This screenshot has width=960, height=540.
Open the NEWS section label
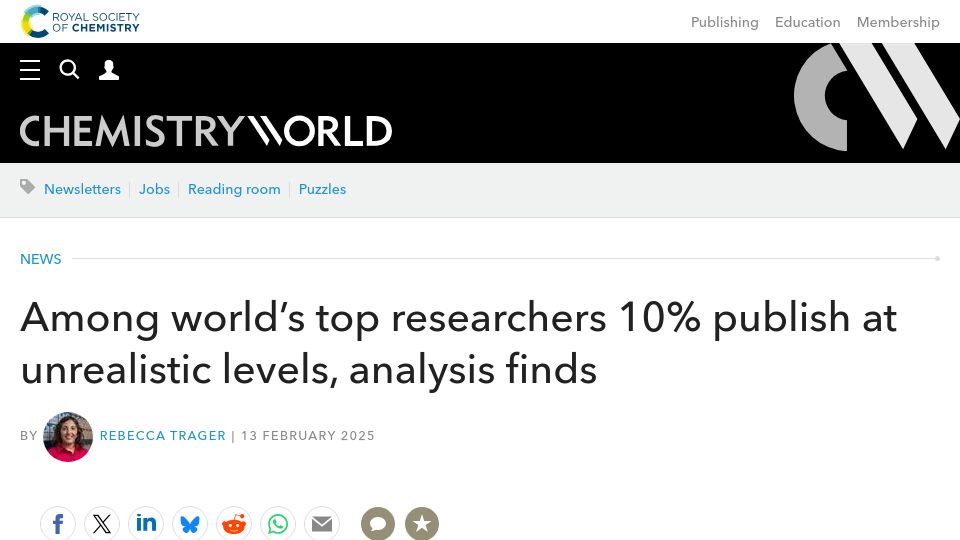coord(40,259)
